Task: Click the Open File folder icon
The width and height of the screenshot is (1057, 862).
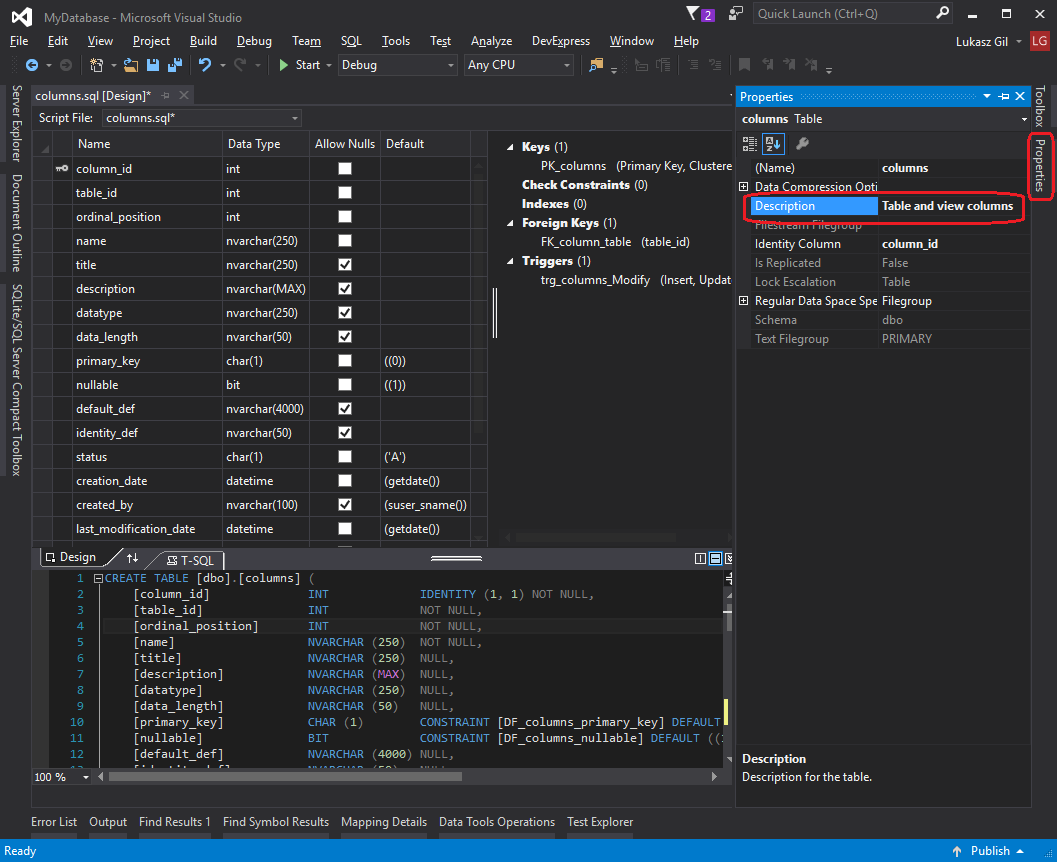Action: [x=131, y=65]
